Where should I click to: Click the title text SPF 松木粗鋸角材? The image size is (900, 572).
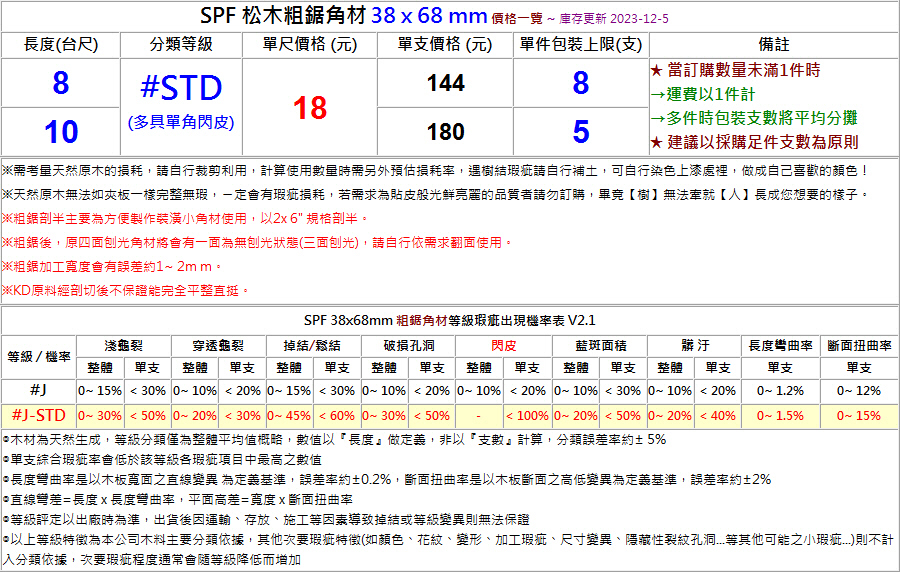tap(283, 15)
